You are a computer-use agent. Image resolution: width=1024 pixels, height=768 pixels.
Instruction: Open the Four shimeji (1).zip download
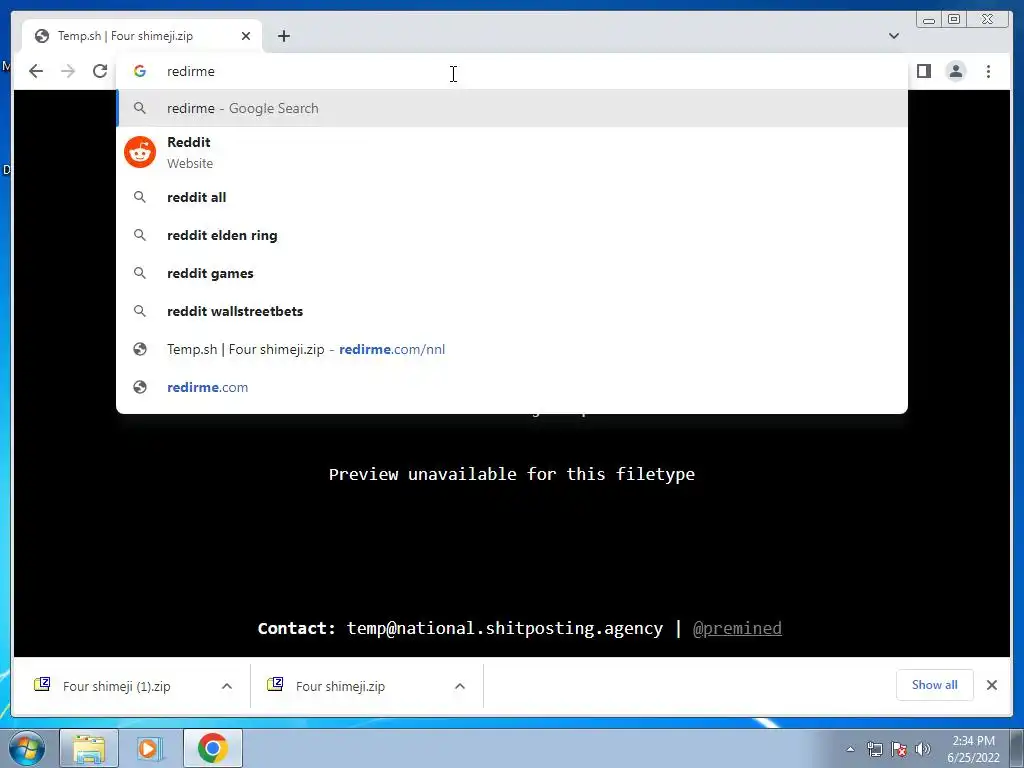[x=116, y=686]
